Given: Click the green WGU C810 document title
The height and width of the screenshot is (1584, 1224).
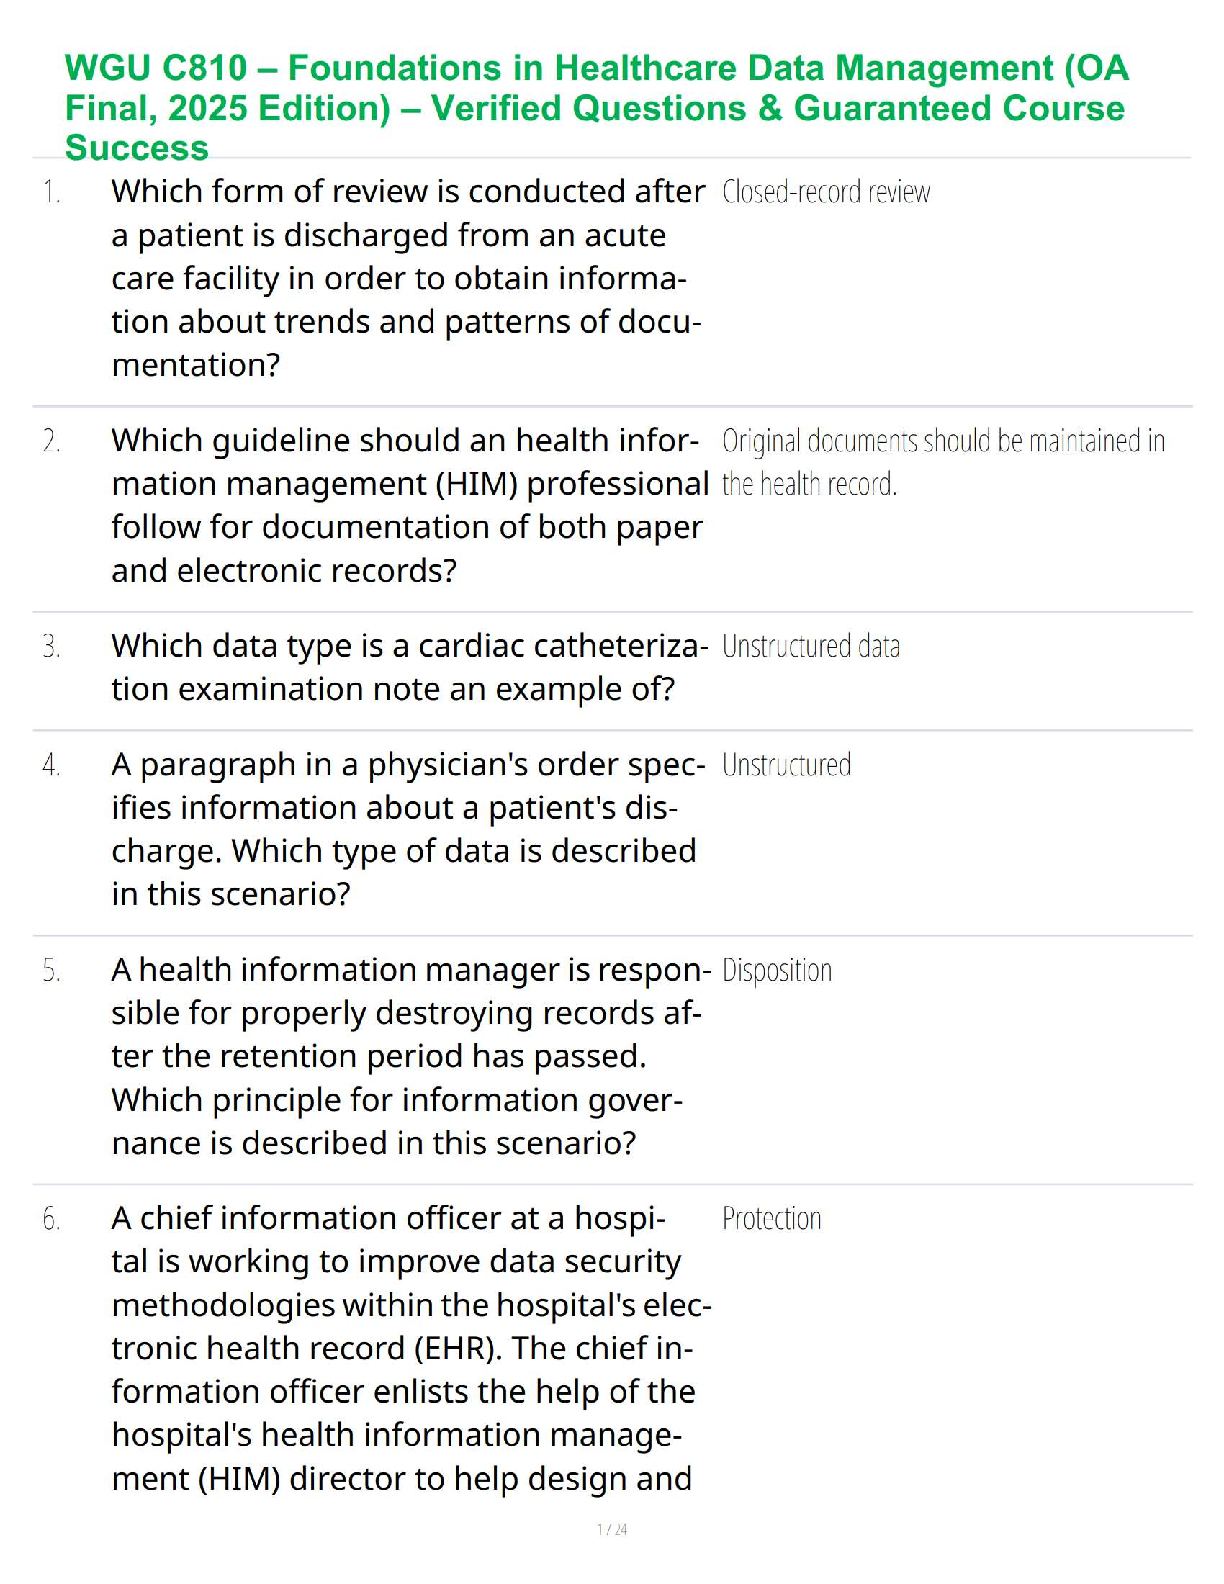Looking at the screenshot, I should pos(596,107).
